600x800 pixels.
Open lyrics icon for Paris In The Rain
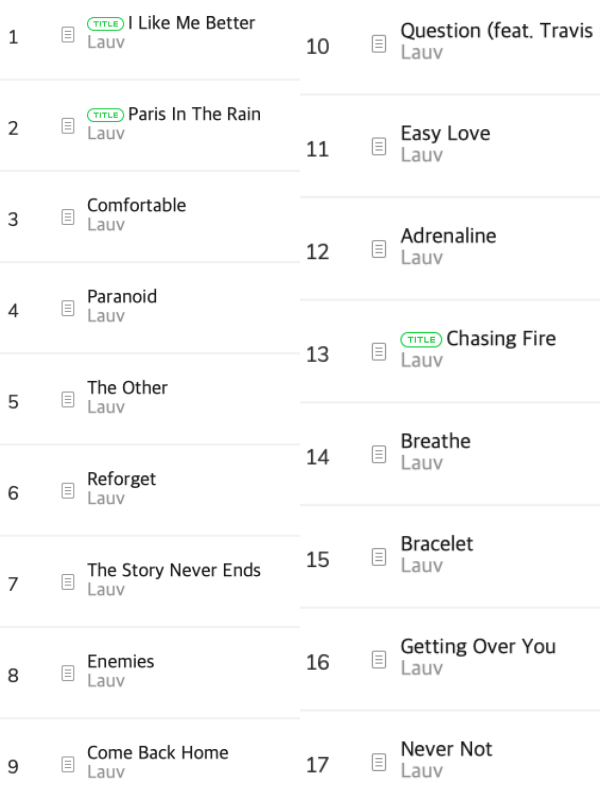click(68, 126)
